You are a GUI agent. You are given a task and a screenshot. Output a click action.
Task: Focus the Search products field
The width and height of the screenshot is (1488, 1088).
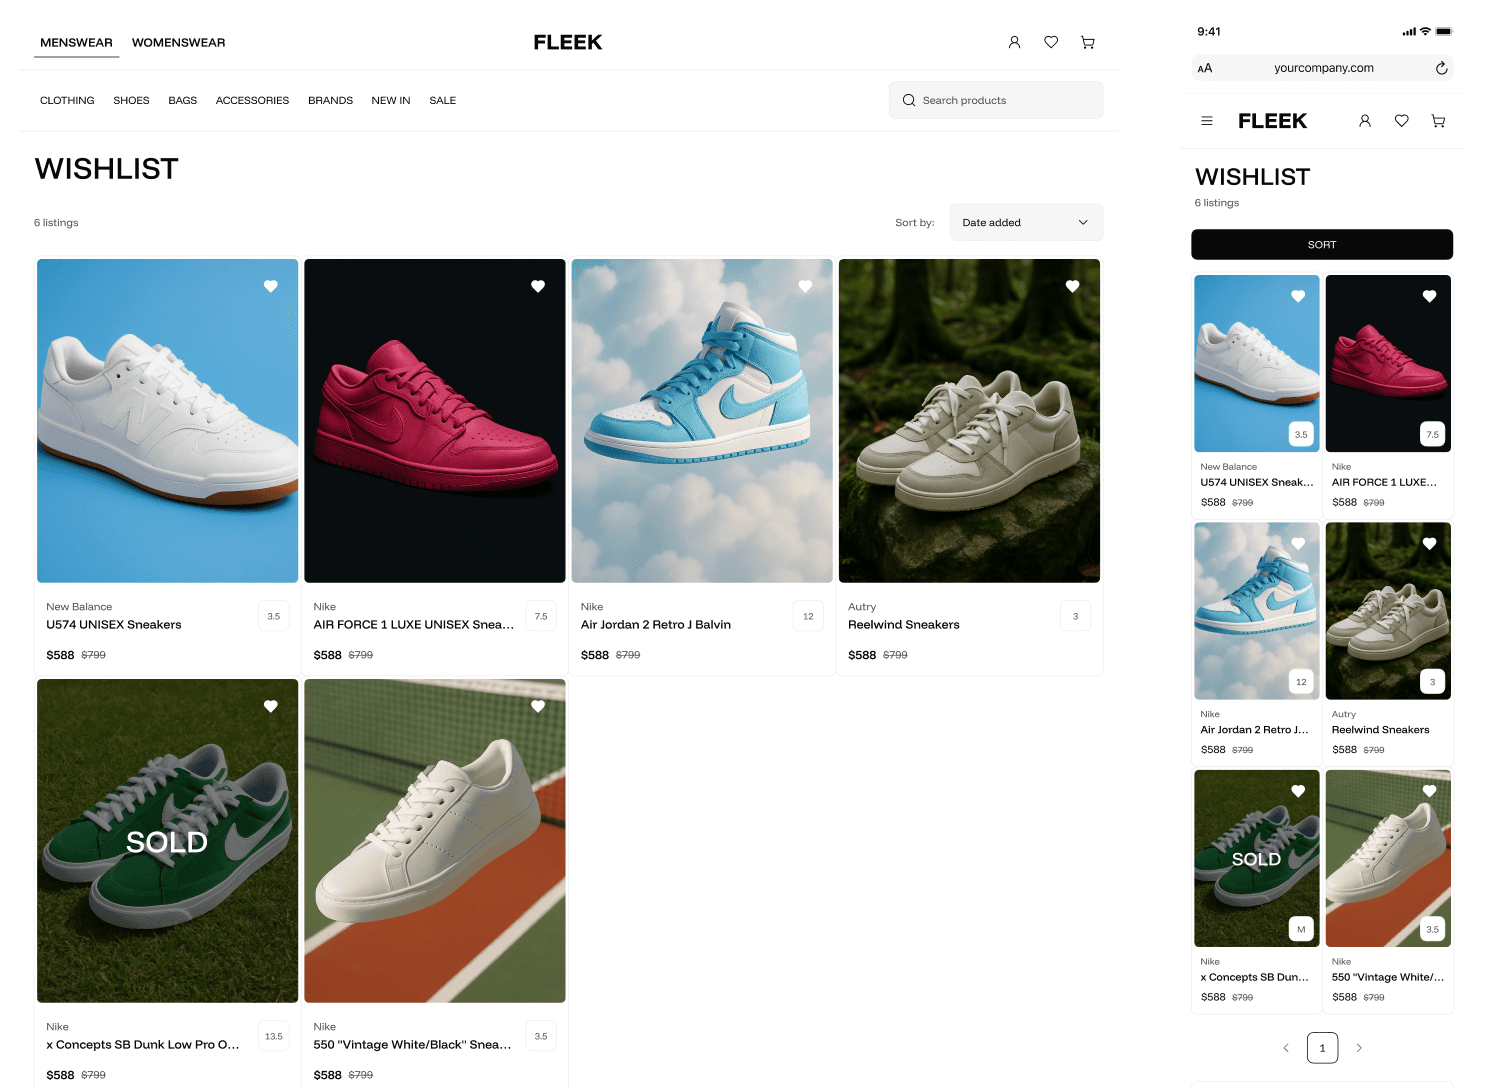(996, 100)
